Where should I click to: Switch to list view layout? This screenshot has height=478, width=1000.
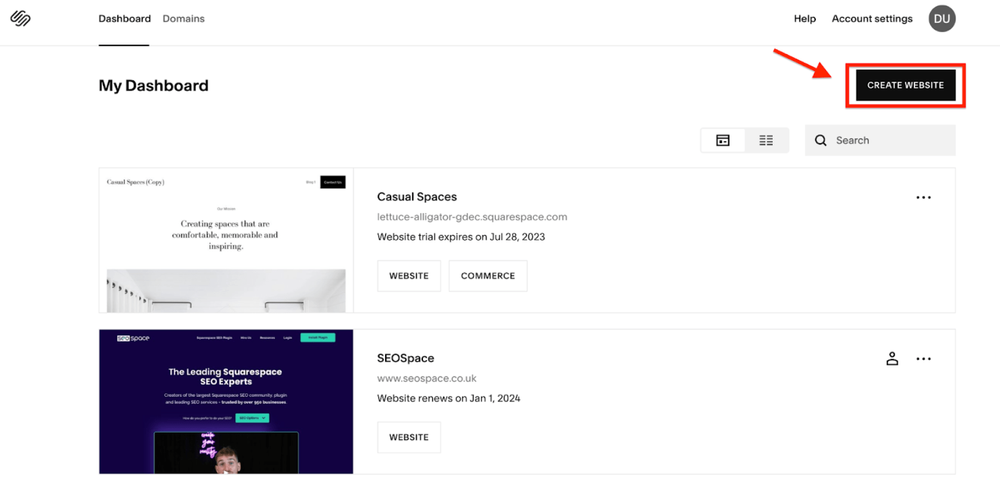[766, 140]
